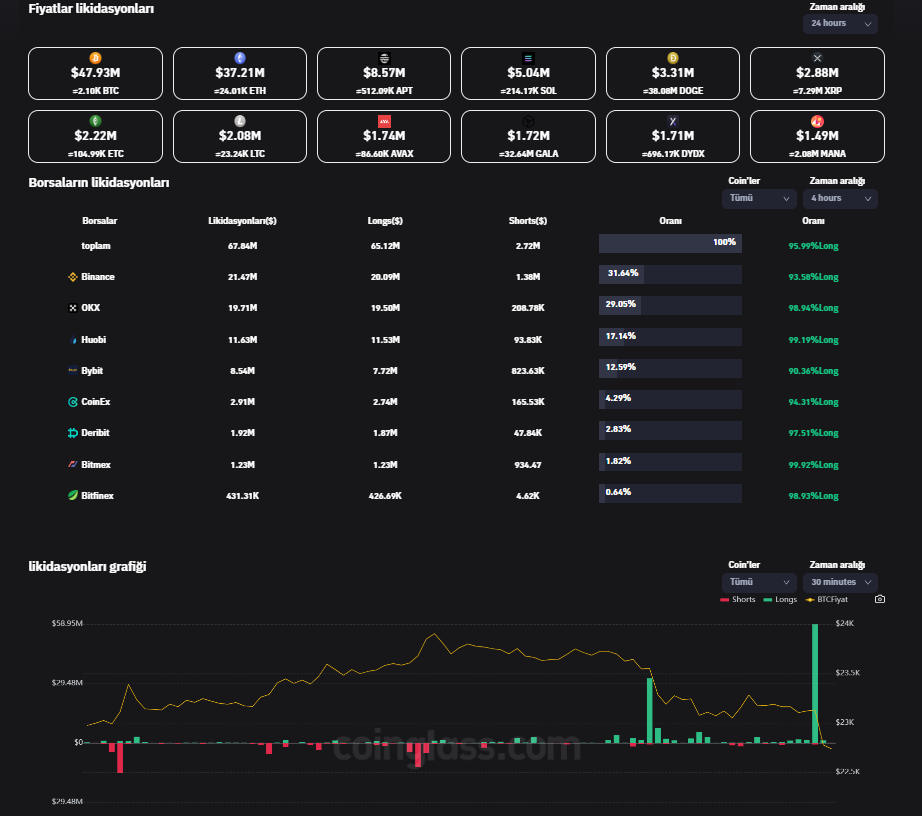The image size is (922, 816).
Task: Open the Tümü coin dropdown above exchanges table
Action: [x=758, y=198]
